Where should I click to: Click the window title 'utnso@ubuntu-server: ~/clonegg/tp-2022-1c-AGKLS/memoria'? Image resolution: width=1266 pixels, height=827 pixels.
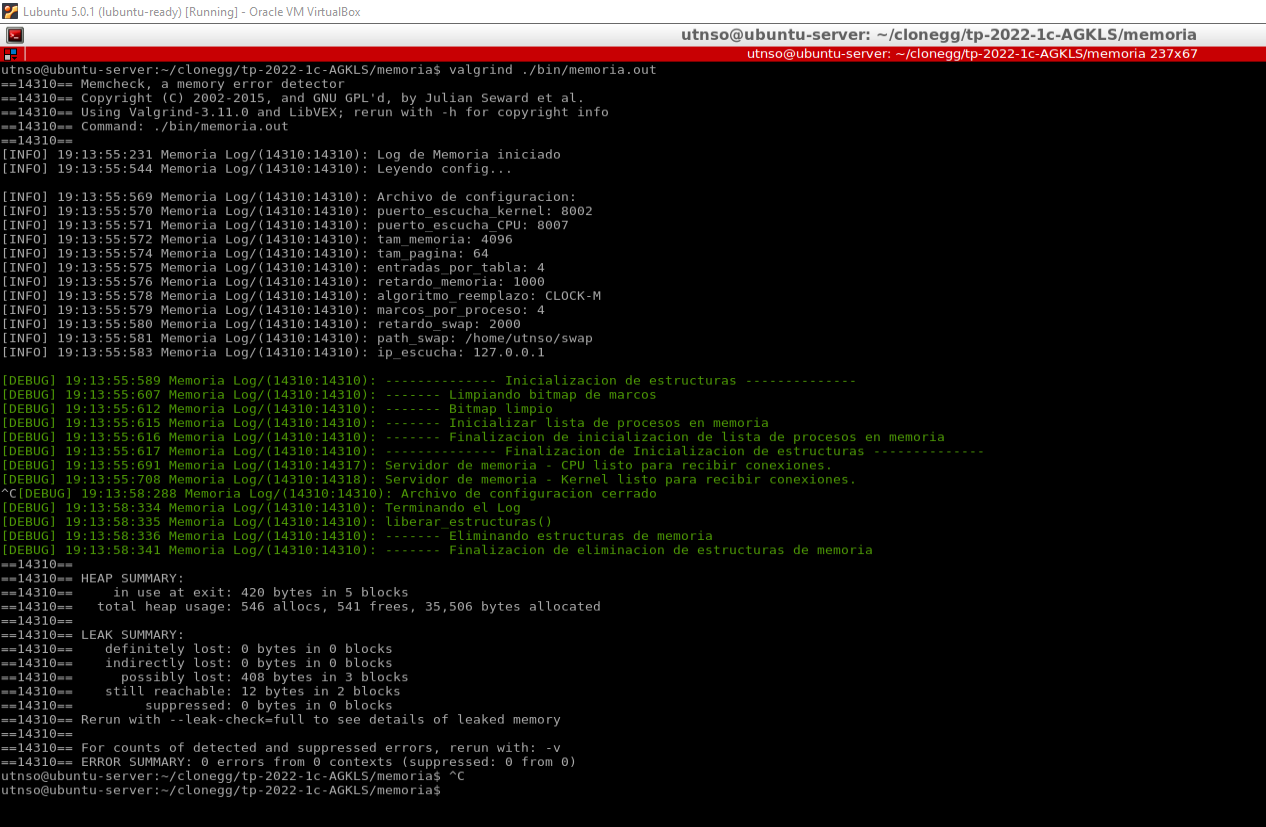[x=938, y=35]
